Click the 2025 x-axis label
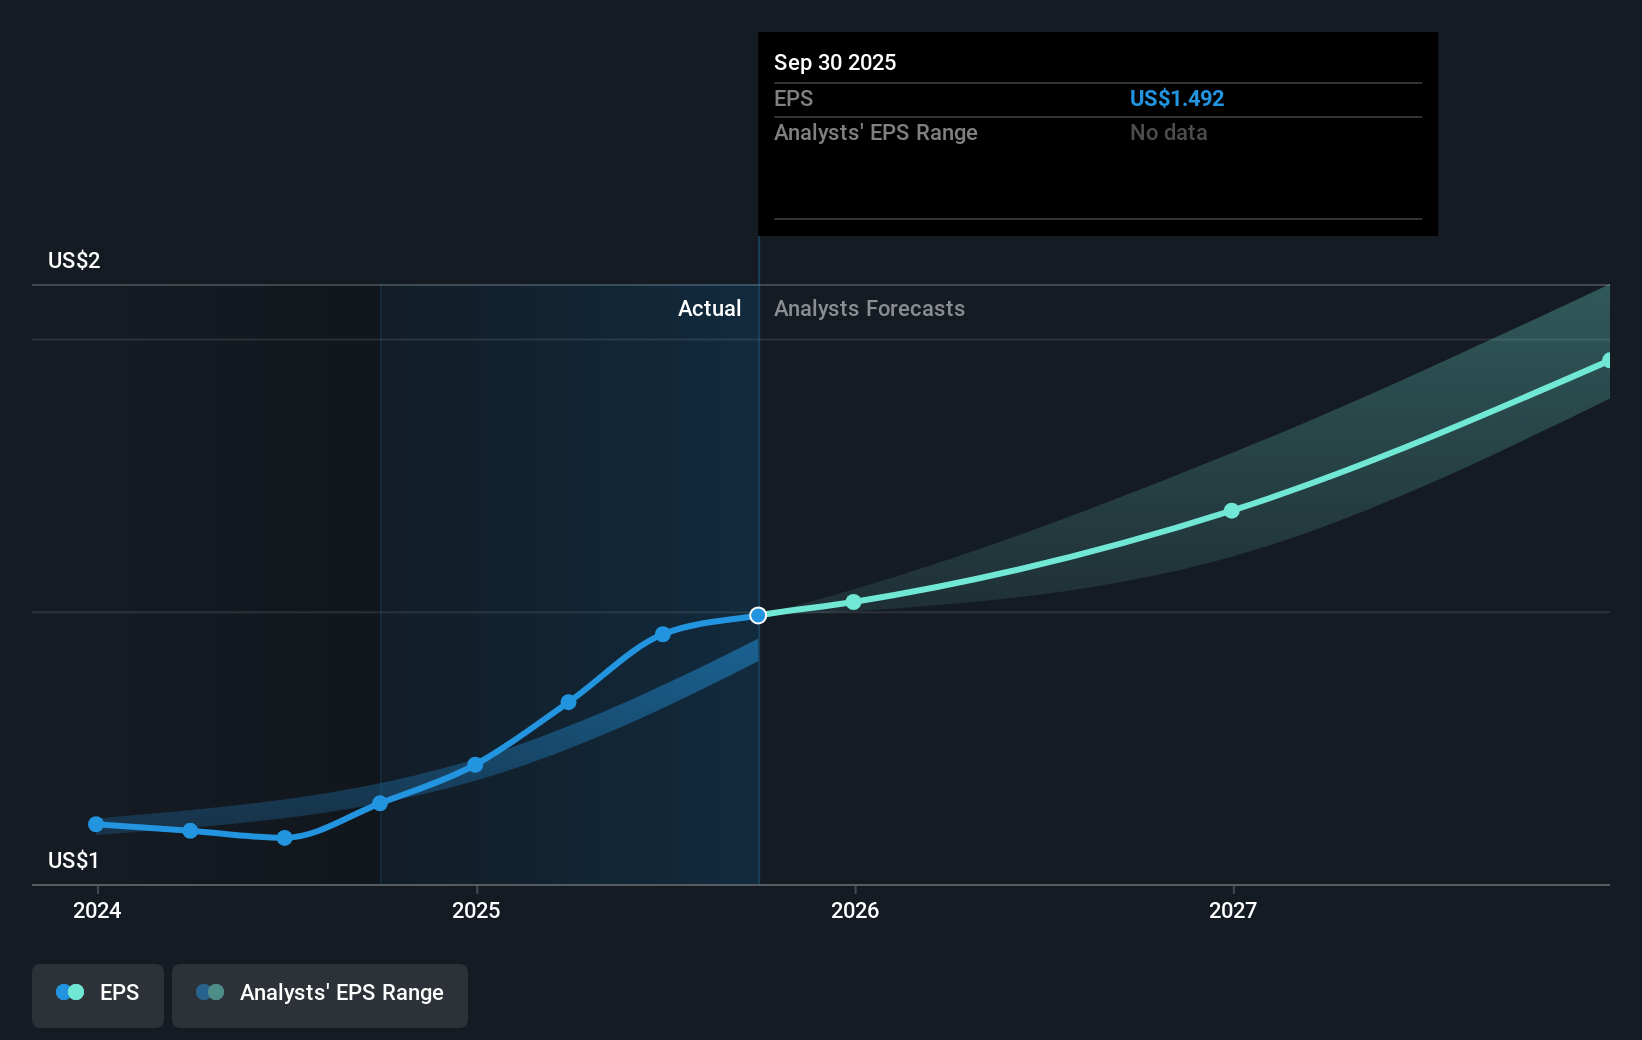 [476, 910]
